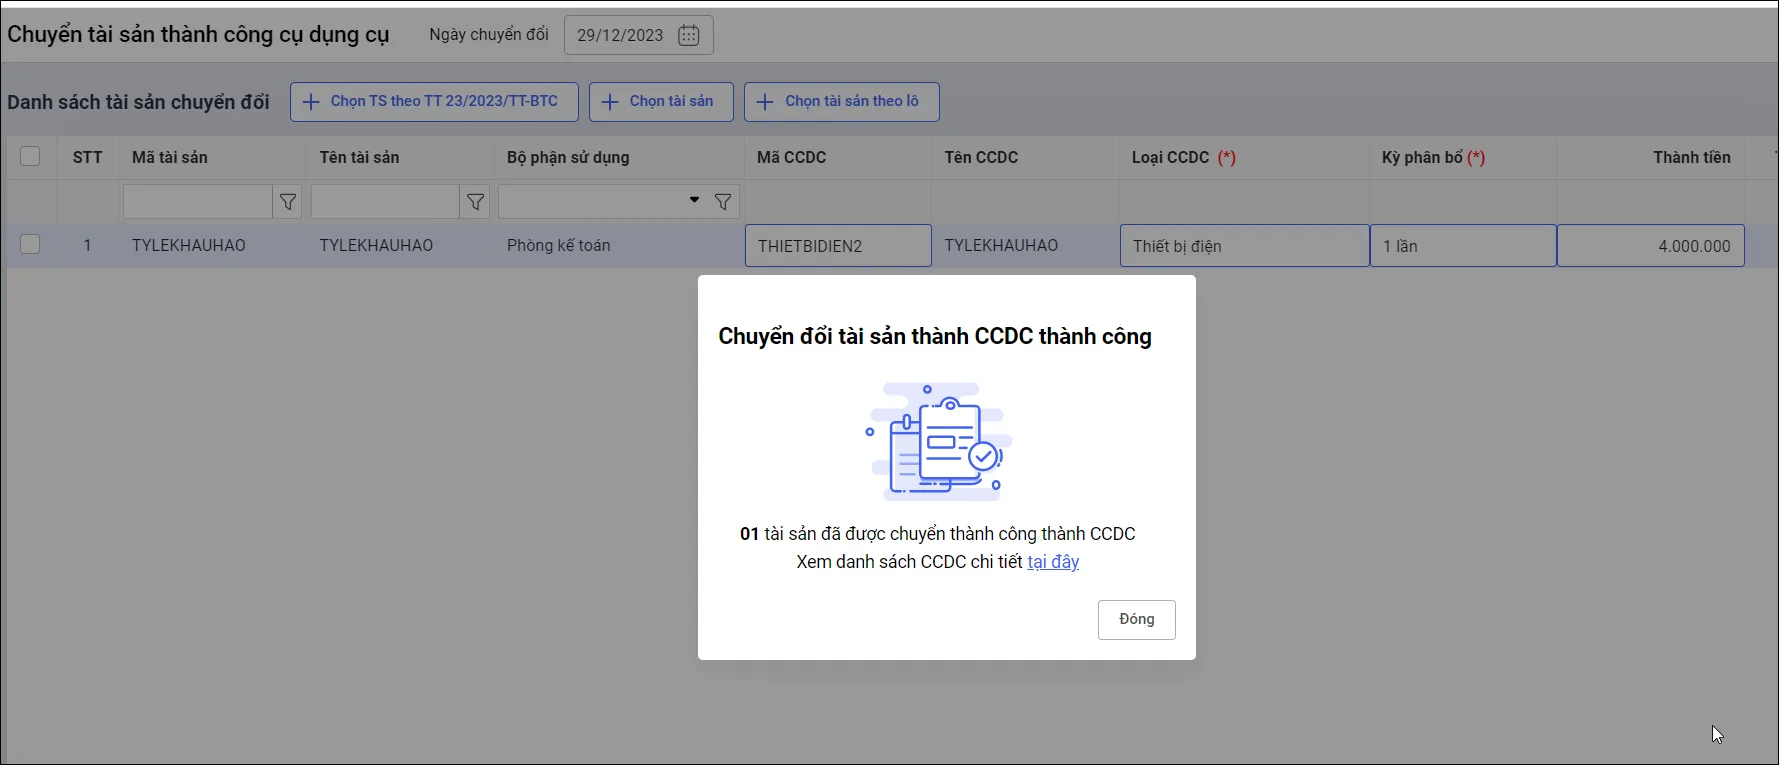The width and height of the screenshot is (1779, 765).
Task: Click the Ngày chuyển đổi date field
Action: [x=620, y=35]
